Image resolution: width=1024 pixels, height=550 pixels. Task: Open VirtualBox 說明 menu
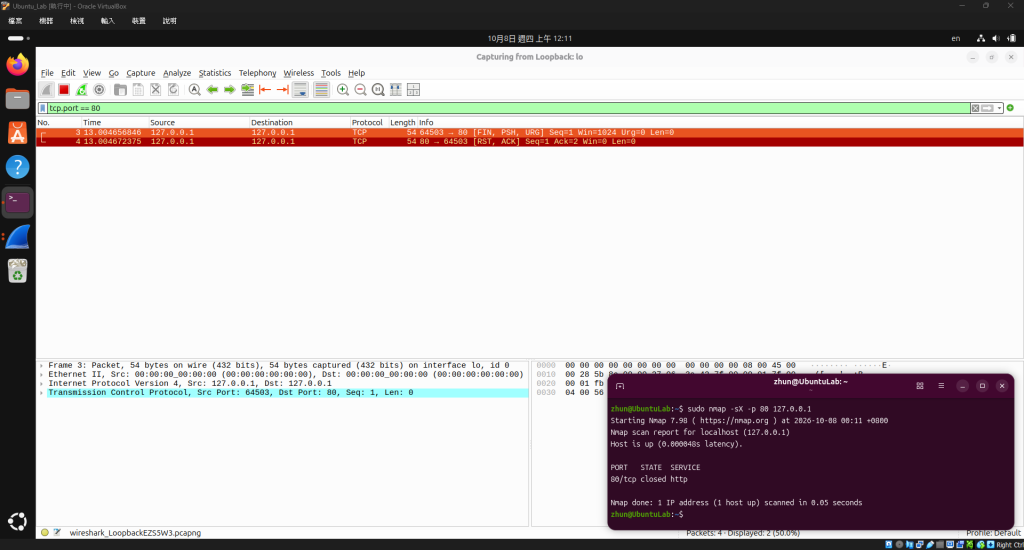pyautogui.click(x=170, y=21)
